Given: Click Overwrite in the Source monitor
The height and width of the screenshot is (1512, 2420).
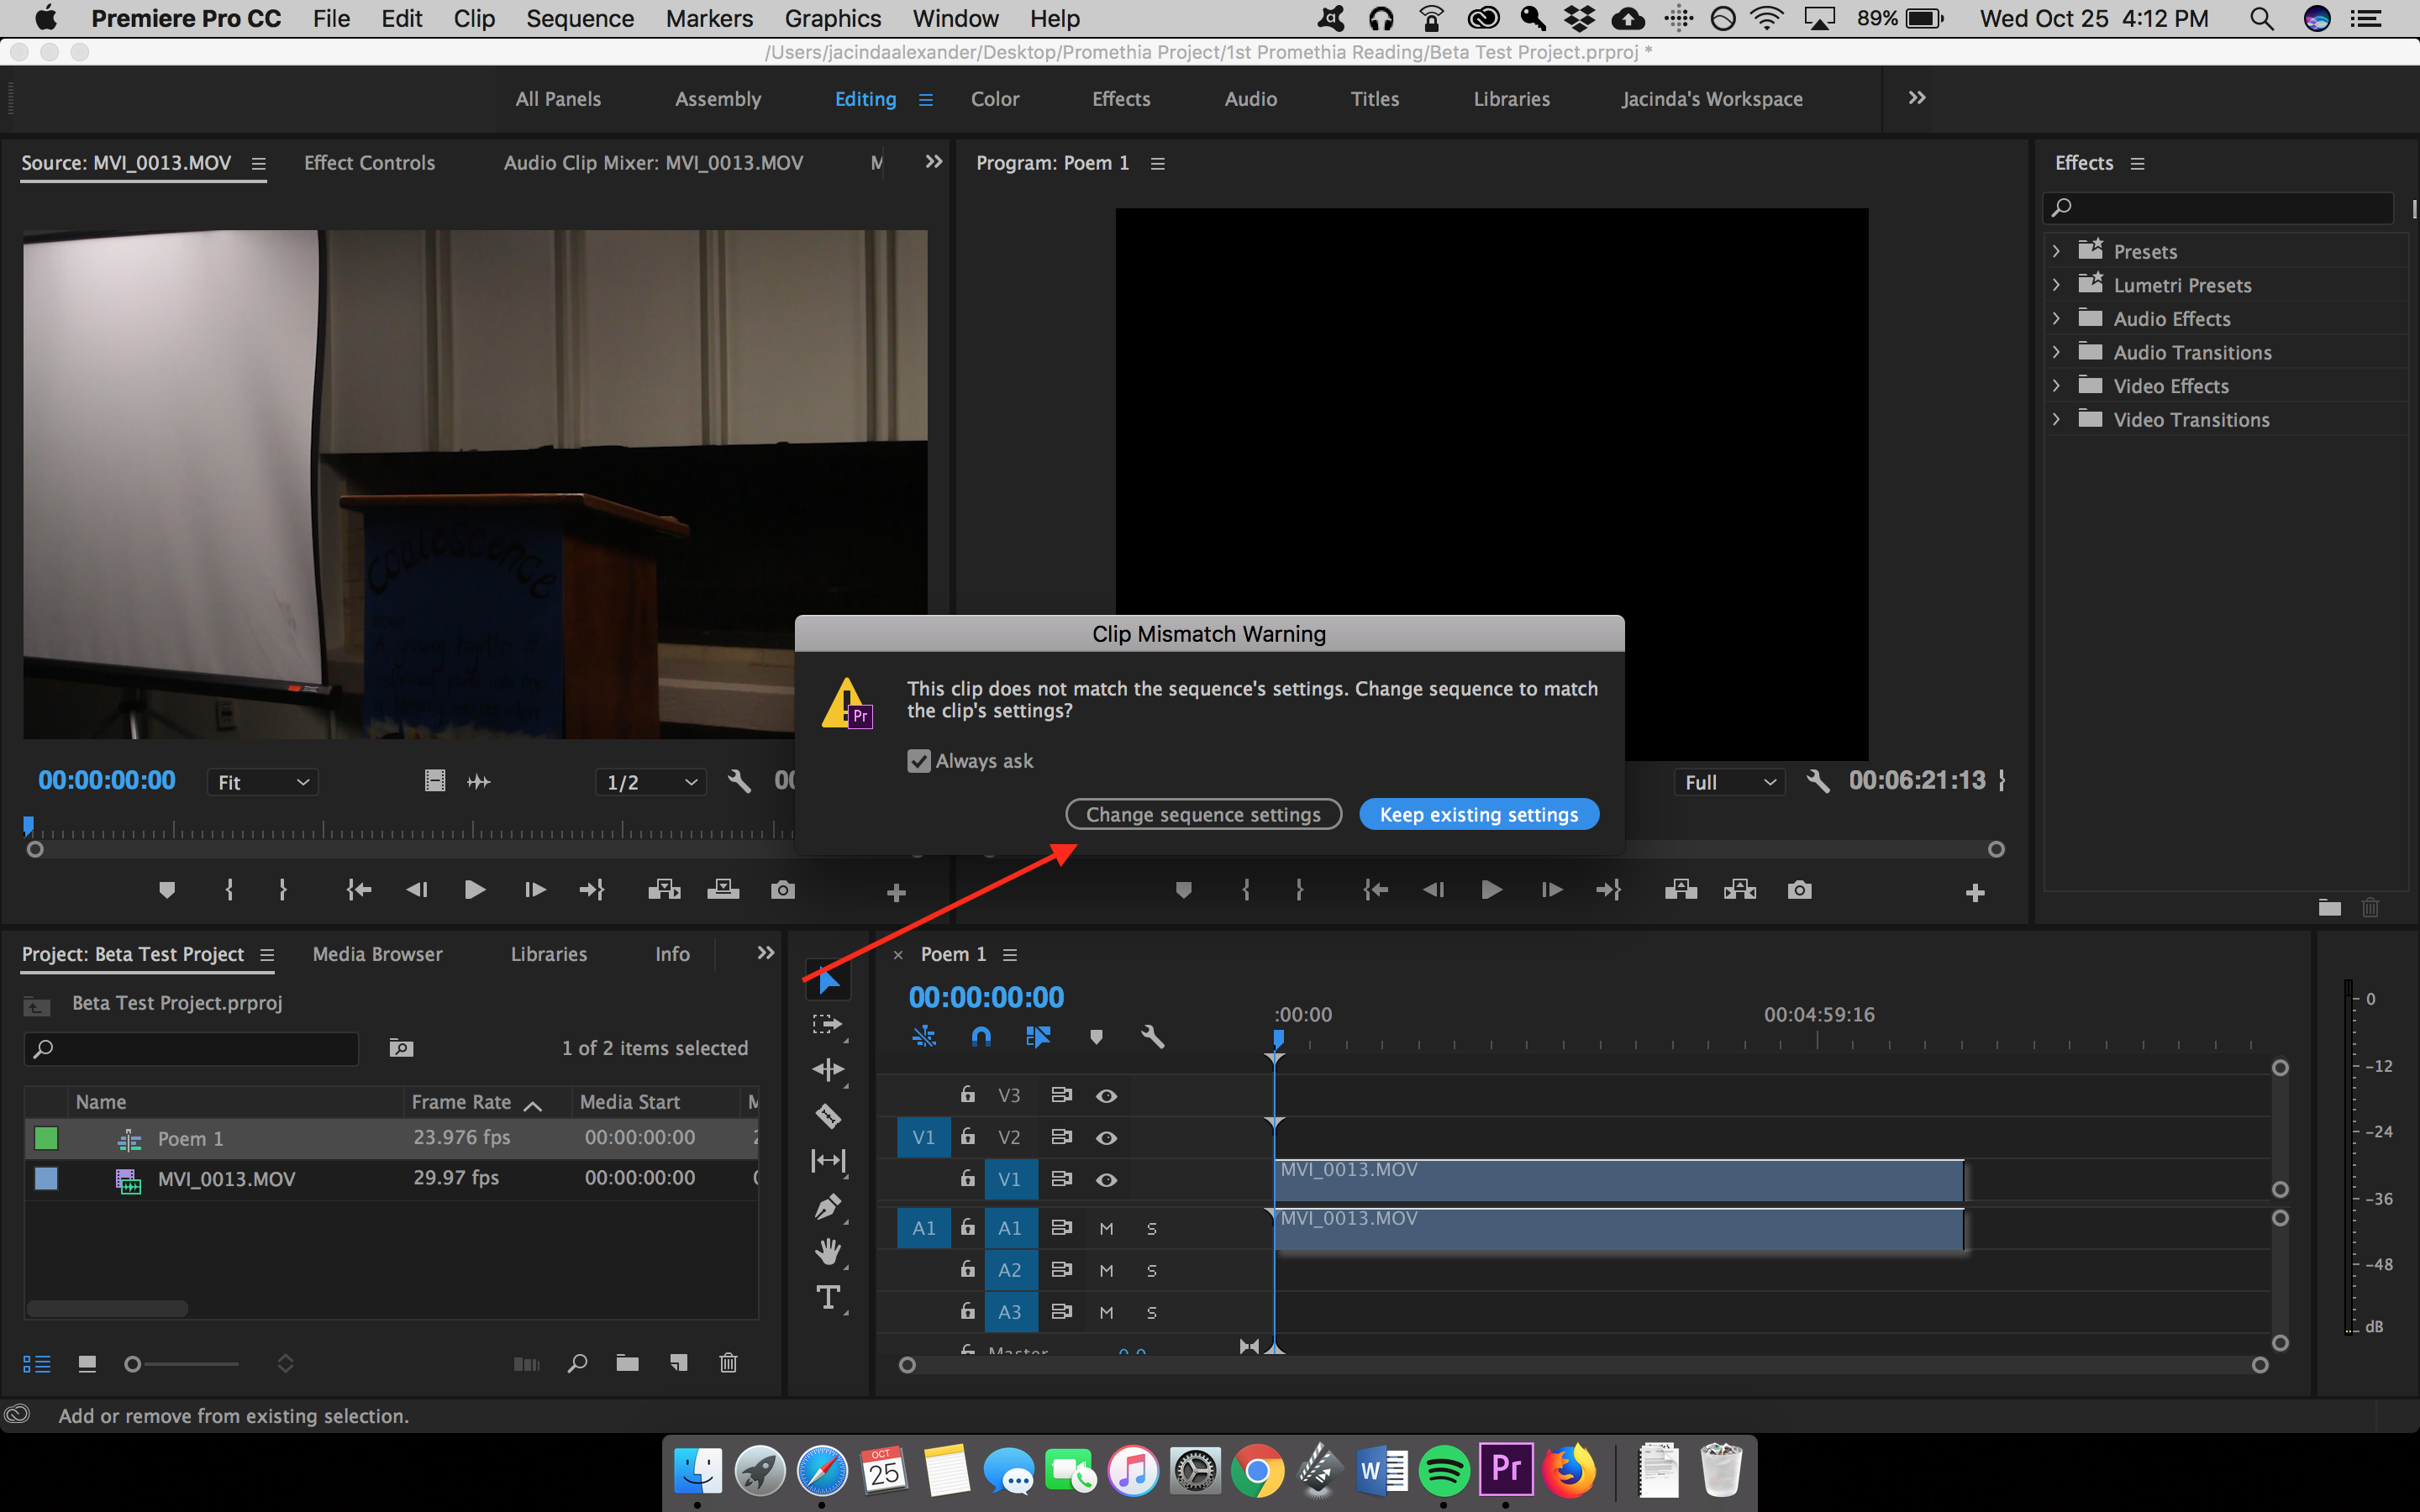Looking at the screenshot, I should [723, 889].
